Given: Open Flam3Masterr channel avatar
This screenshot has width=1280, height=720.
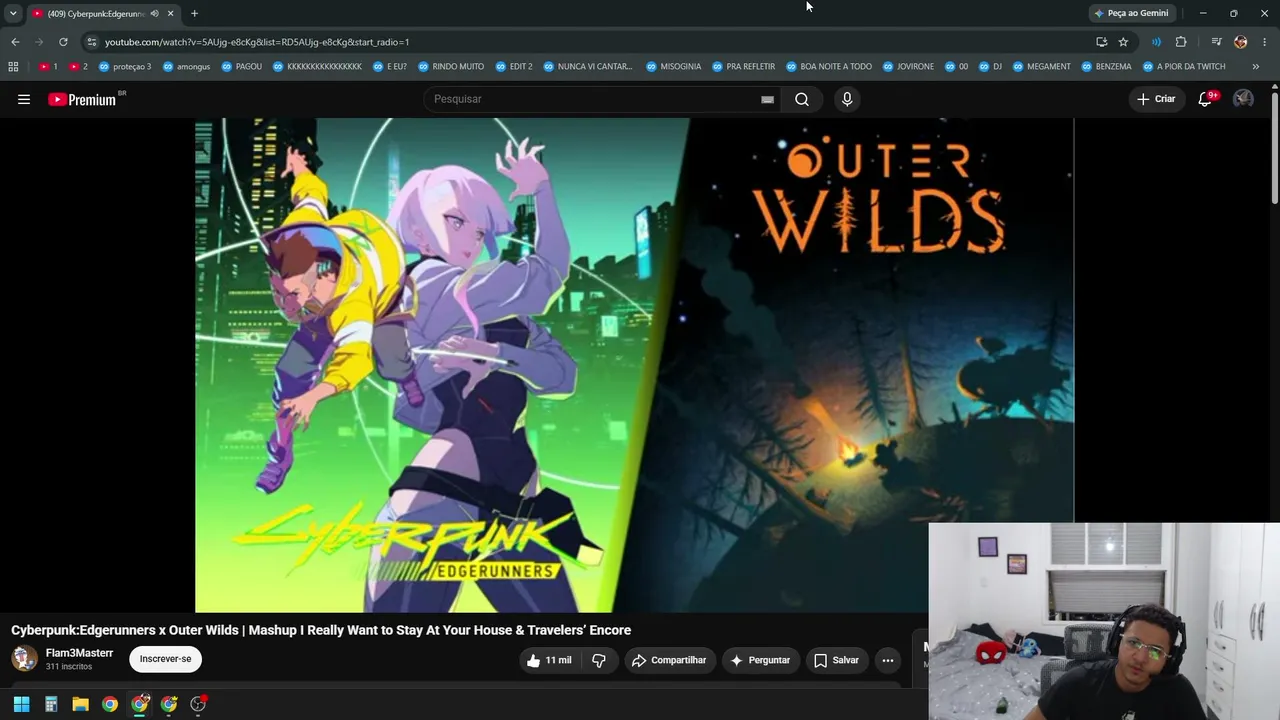Looking at the screenshot, I should coord(24,659).
